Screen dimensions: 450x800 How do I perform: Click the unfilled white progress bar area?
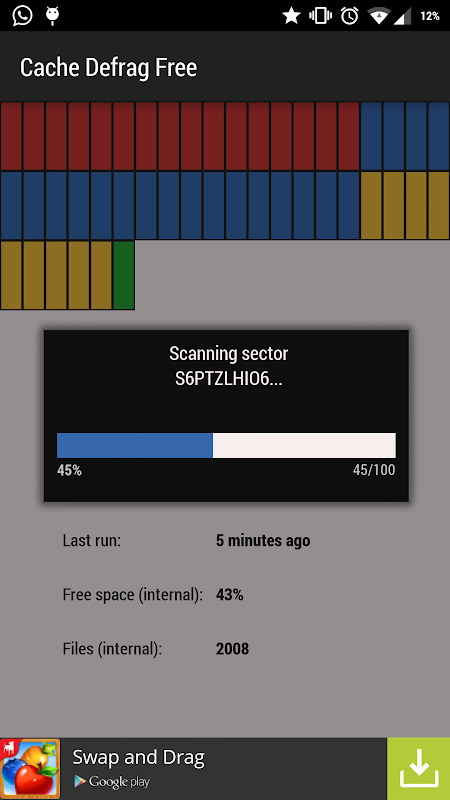(x=304, y=445)
